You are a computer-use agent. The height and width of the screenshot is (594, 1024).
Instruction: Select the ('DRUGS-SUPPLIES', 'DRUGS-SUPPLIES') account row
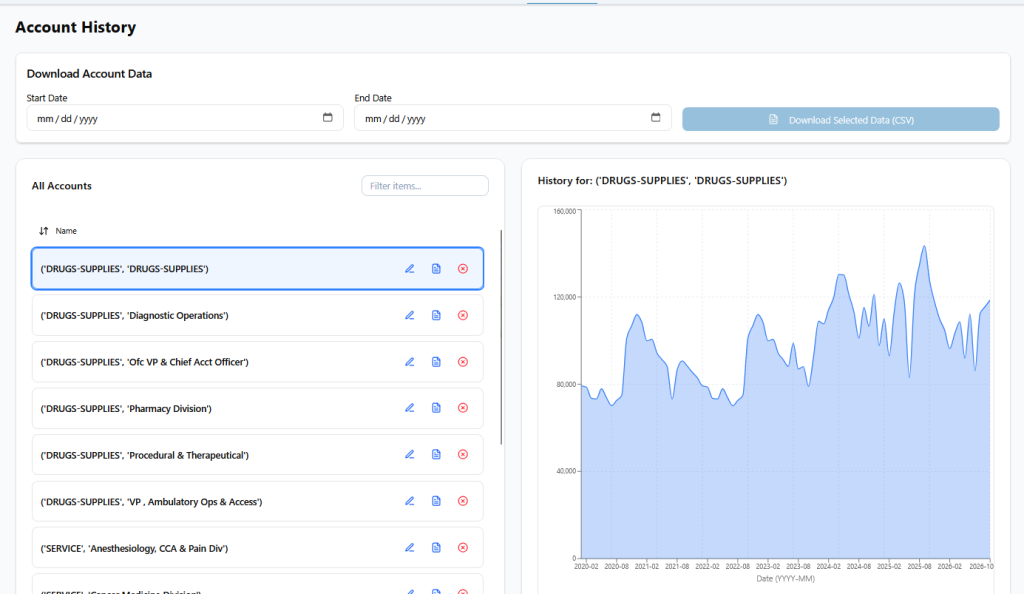pos(257,268)
